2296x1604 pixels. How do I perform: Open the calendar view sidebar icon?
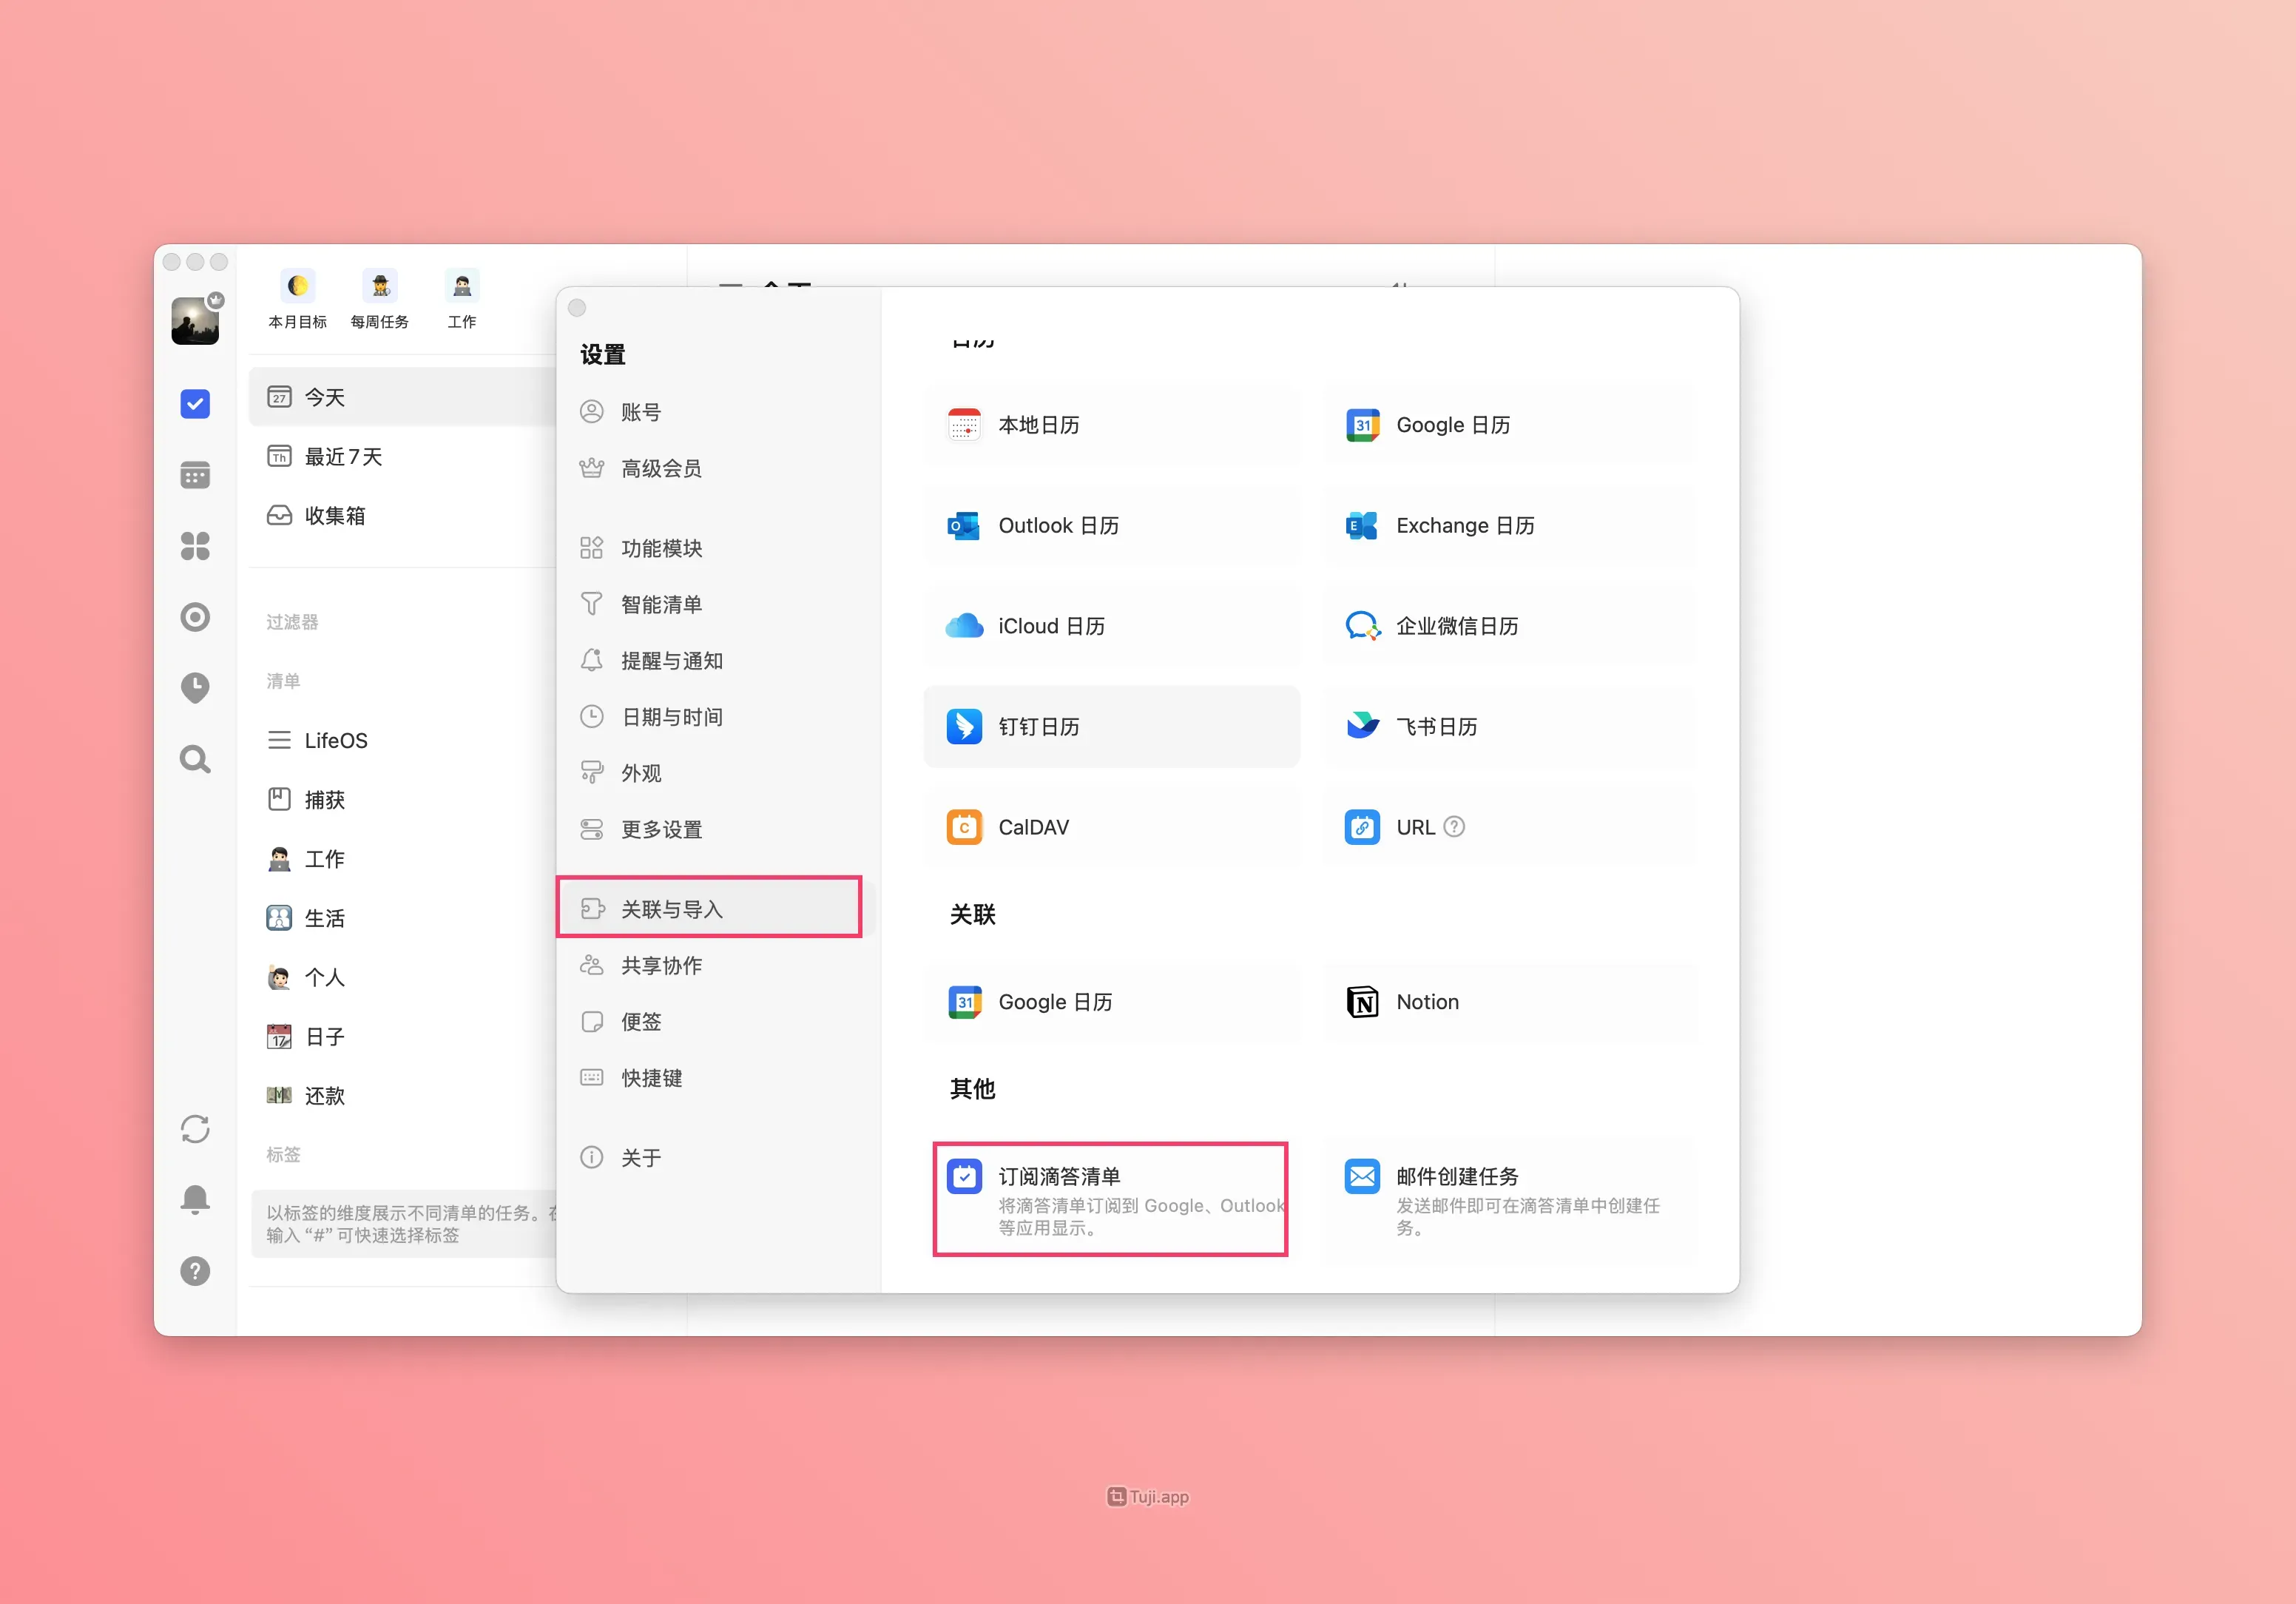[195, 475]
